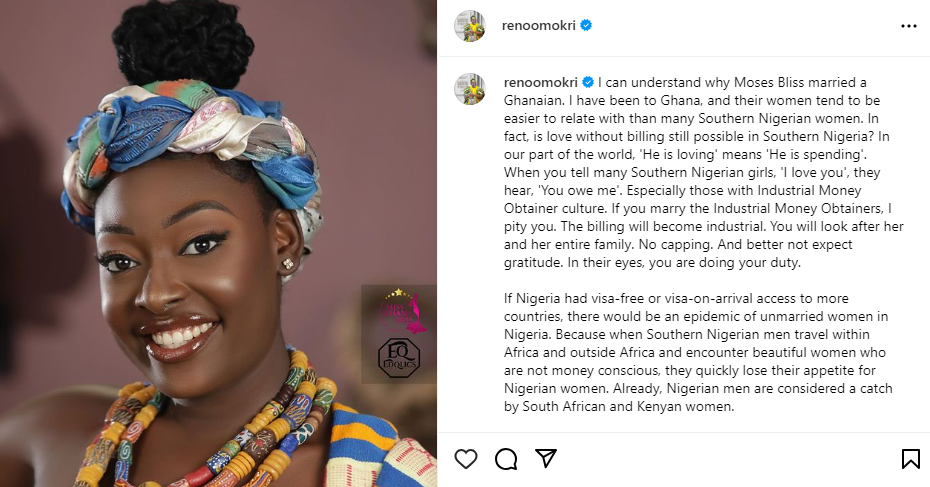This screenshot has width=930, height=487.
Task: Open the comment bubble icon
Action: click(x=506, y=459)
